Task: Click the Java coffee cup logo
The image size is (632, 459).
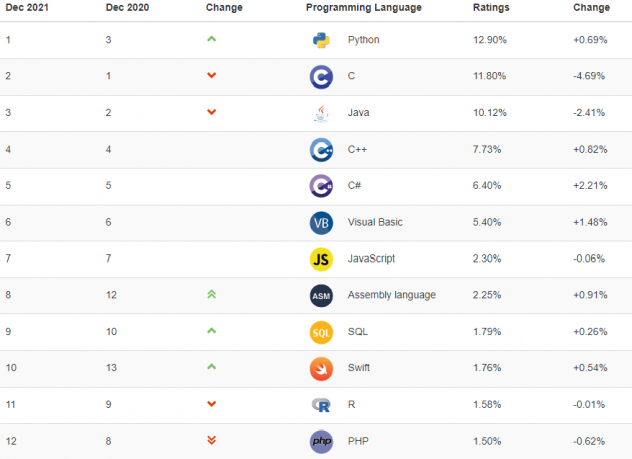Action: click(x=321, y=113)
